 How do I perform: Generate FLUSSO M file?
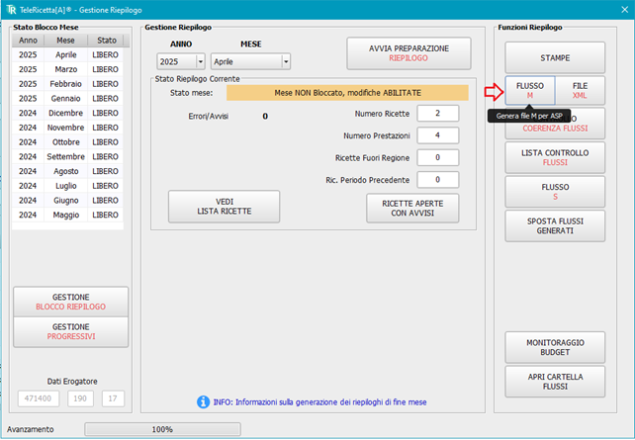(x=530, y=90)
